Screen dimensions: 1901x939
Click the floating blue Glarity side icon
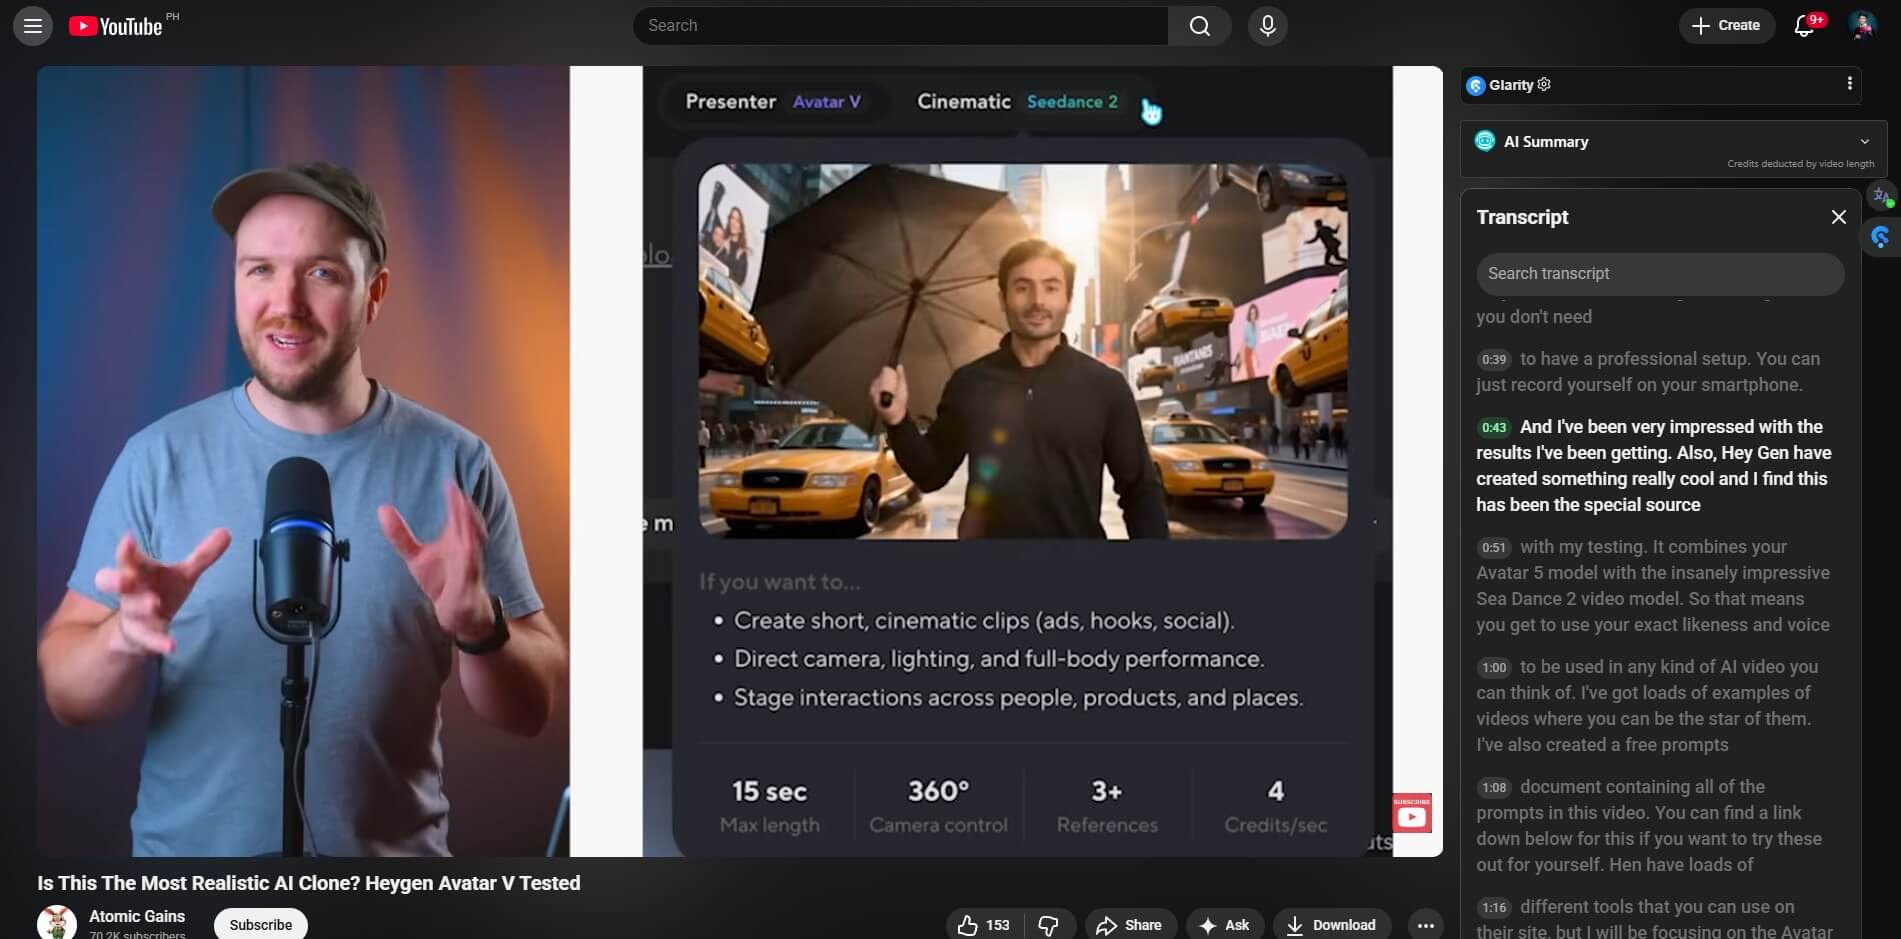1881,237
